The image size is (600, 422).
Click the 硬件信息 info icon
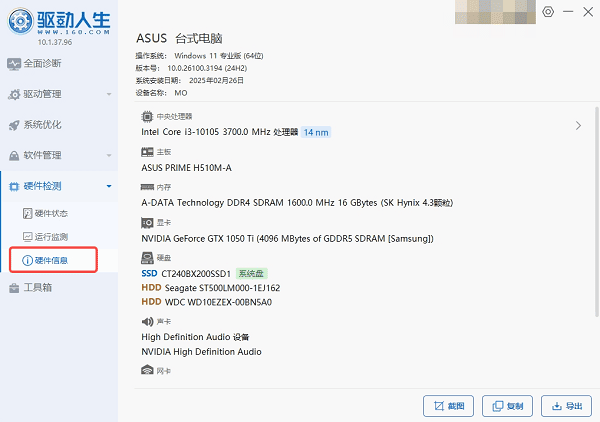click(28, 261)
